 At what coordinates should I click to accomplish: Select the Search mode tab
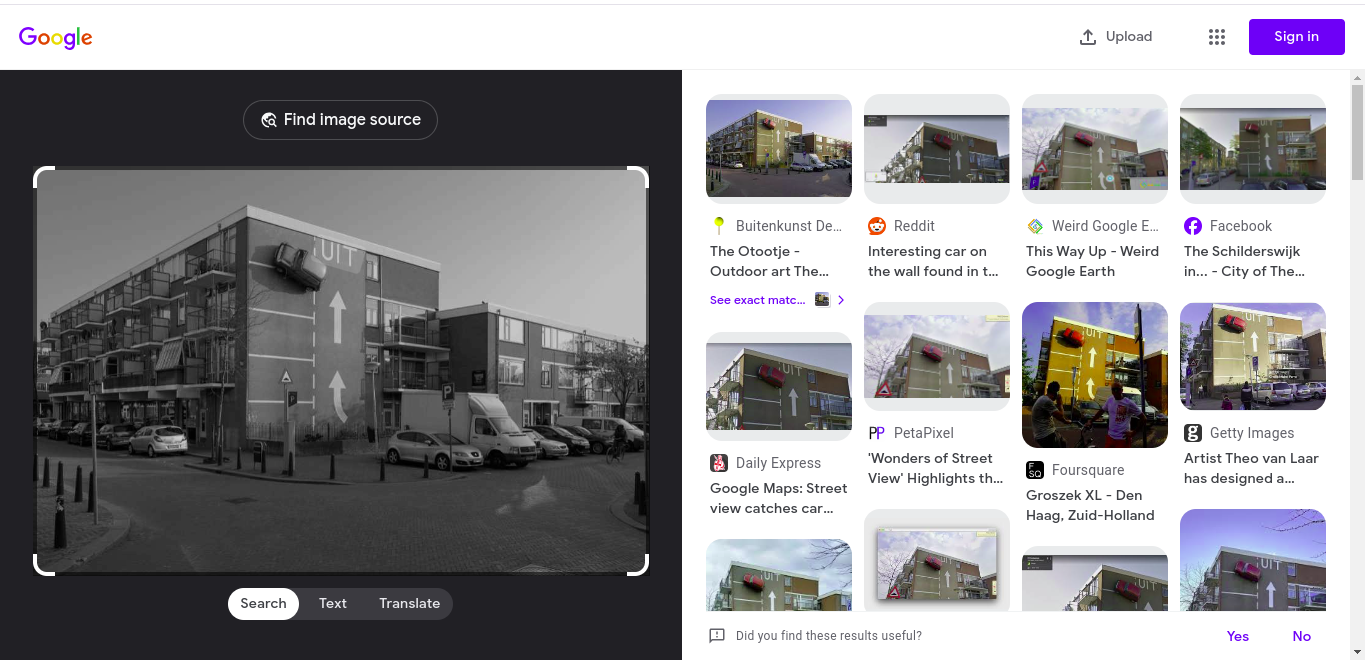coord(263,603)
